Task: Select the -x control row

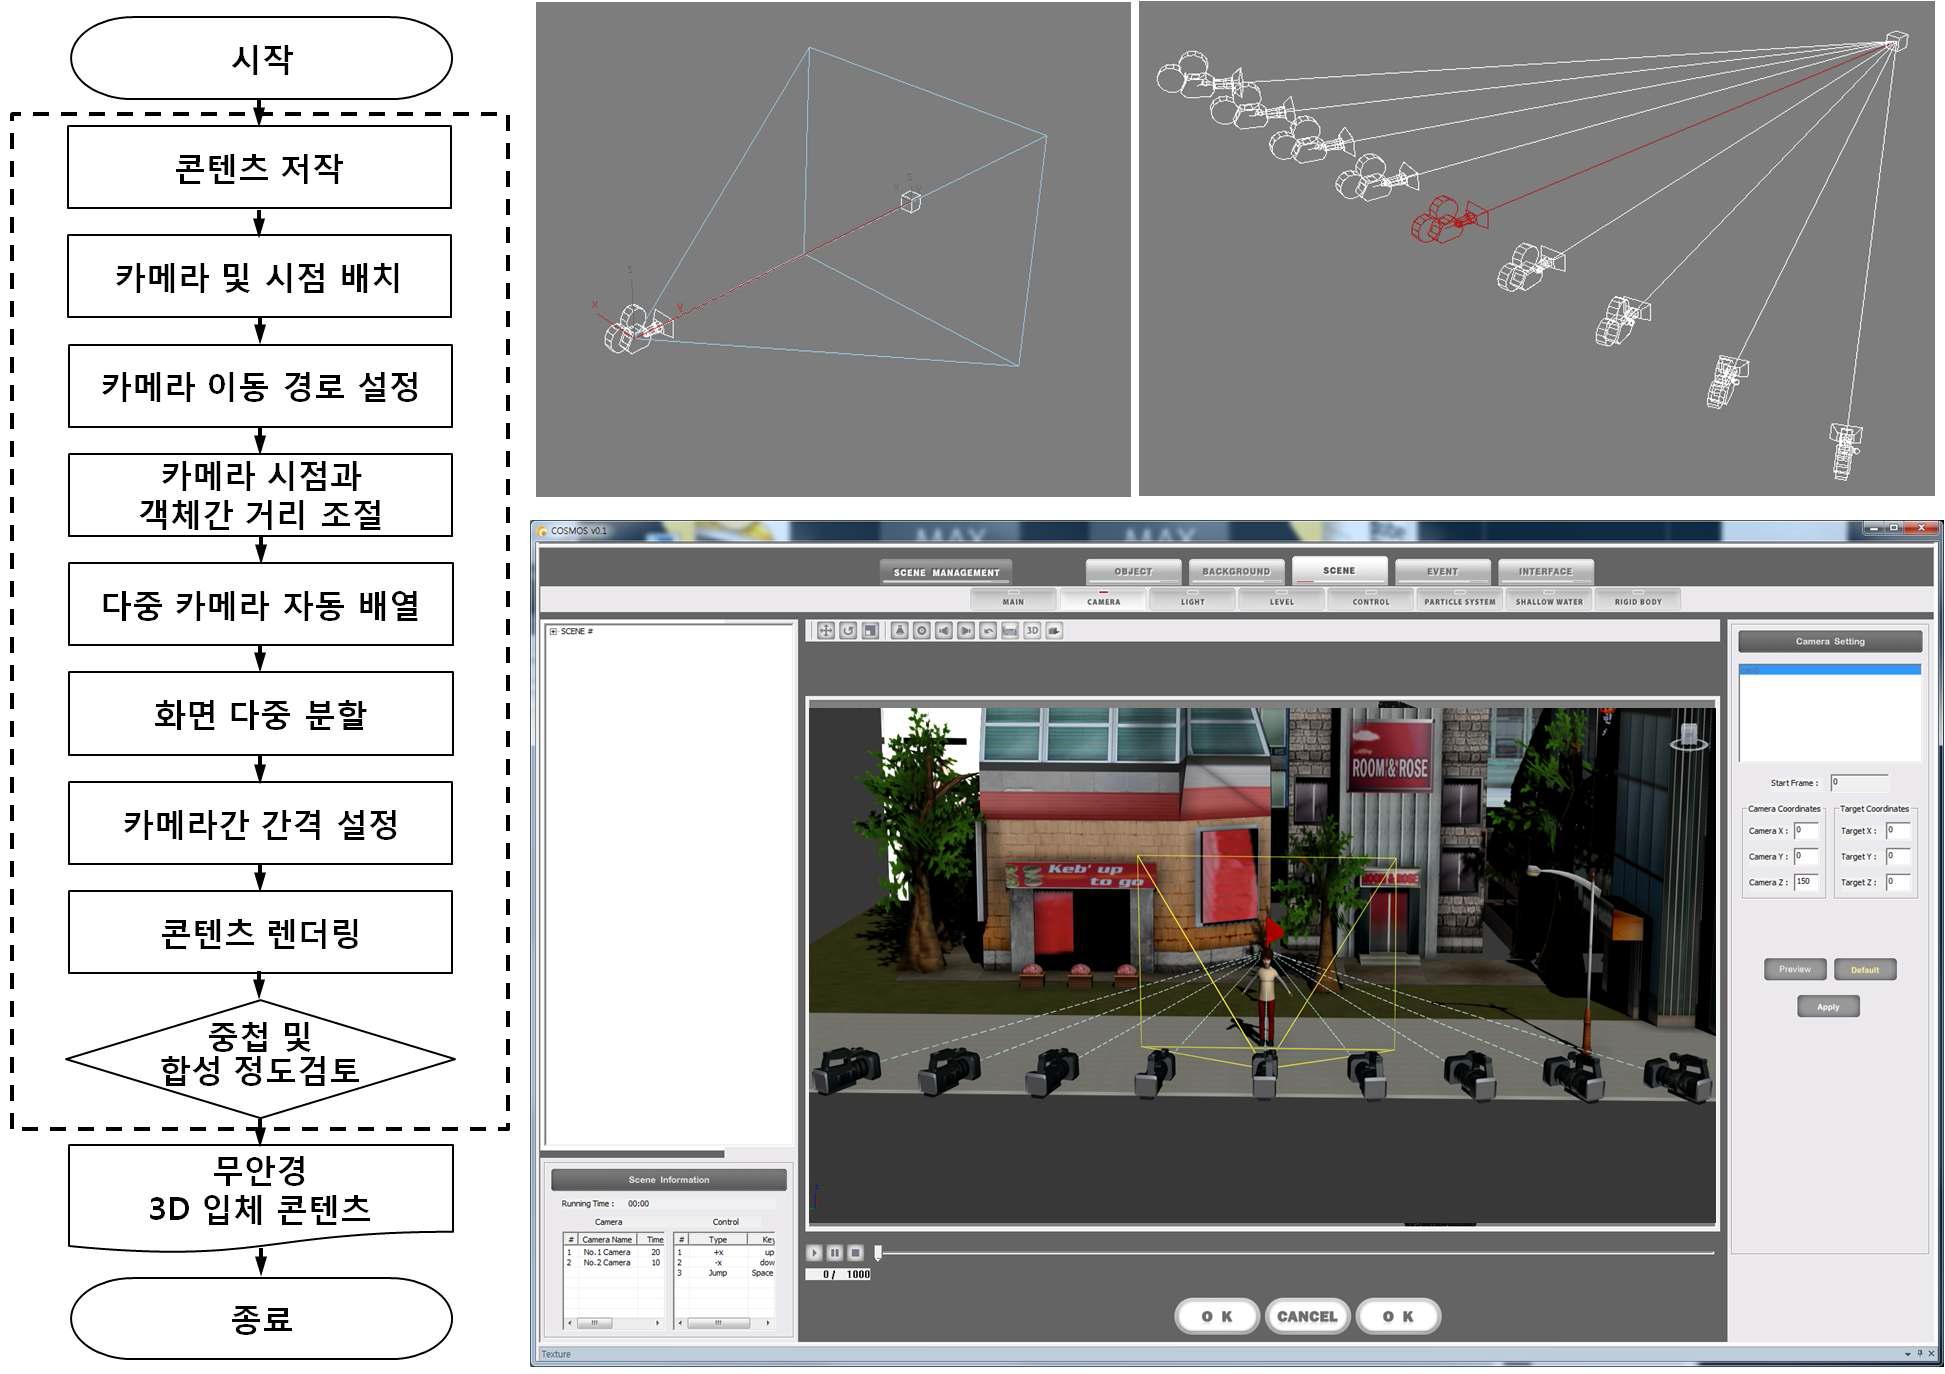Action: point(725,1262)
